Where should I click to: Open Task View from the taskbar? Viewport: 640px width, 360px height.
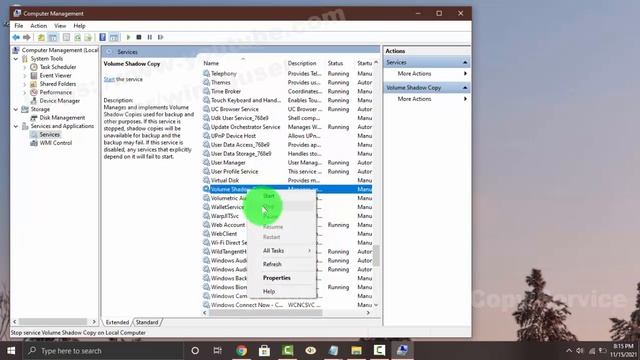[218, 351]
